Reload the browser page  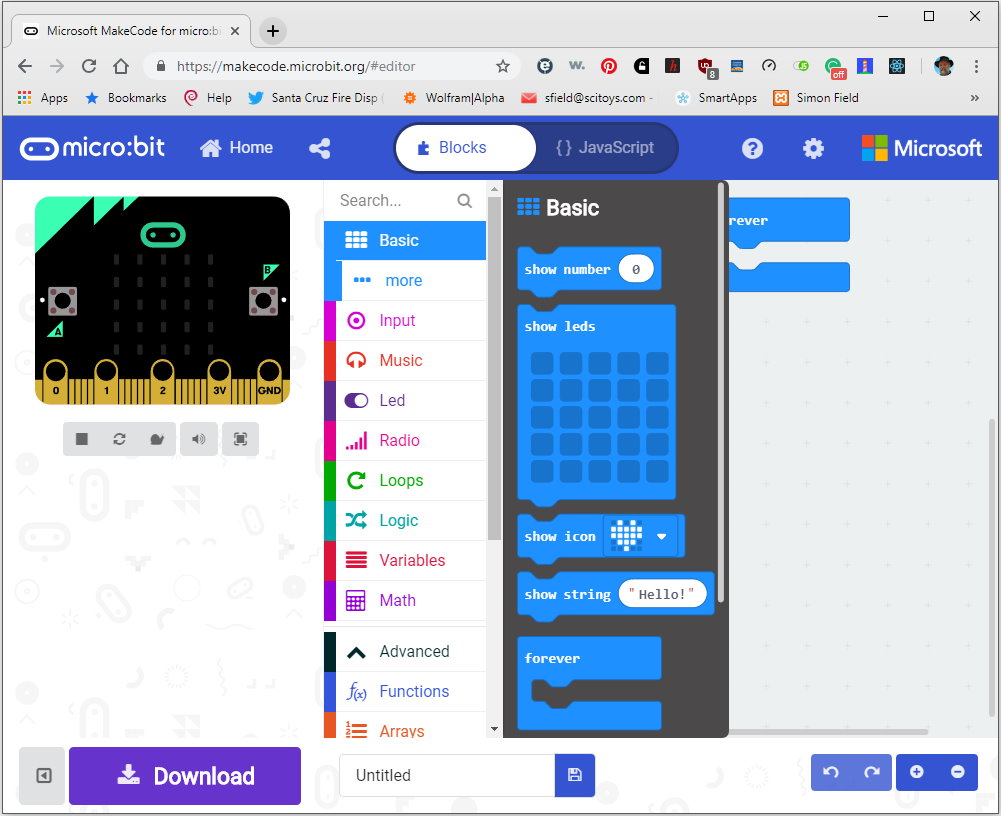(x=89, y=66)
